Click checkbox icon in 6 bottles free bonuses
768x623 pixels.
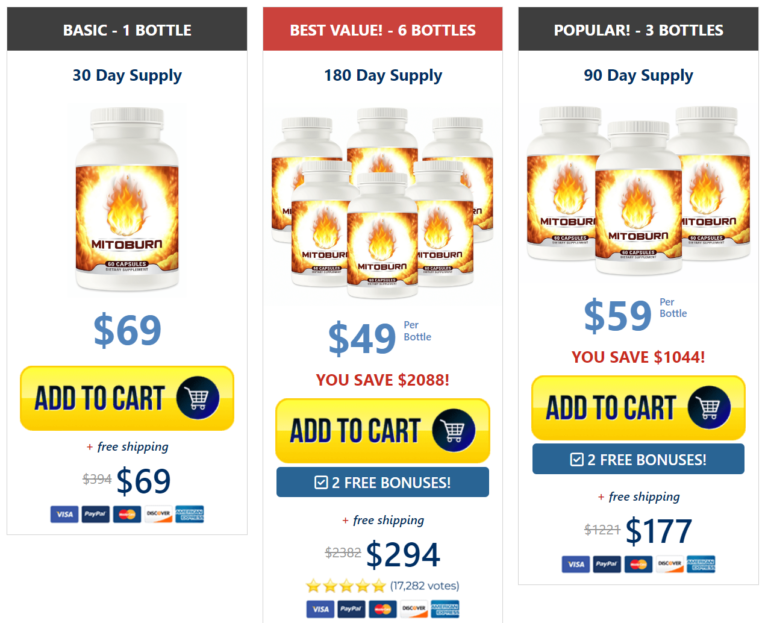click(x=321, y=483)
